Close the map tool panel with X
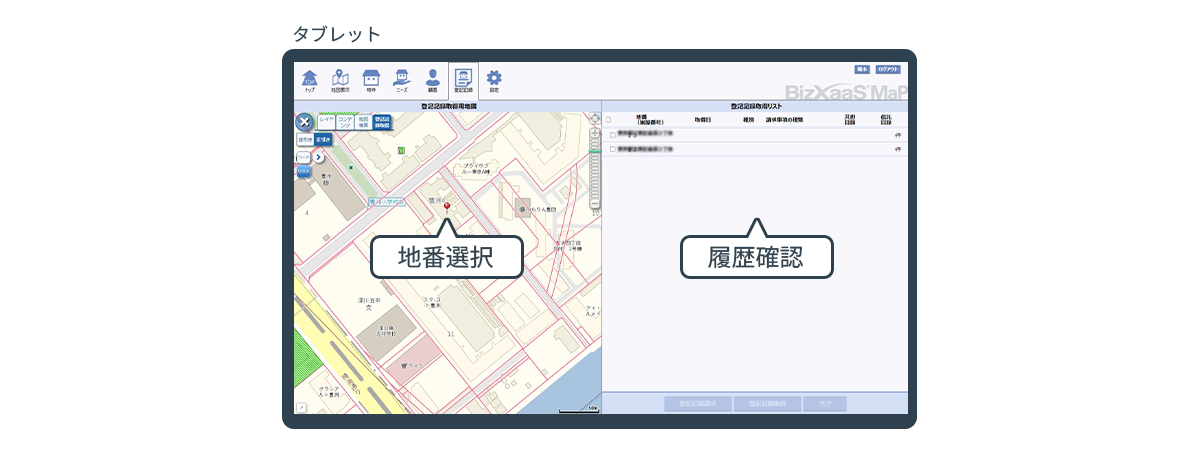Image resolution: width=1200 pixels, height=457 pixels. tap(305, 122)
